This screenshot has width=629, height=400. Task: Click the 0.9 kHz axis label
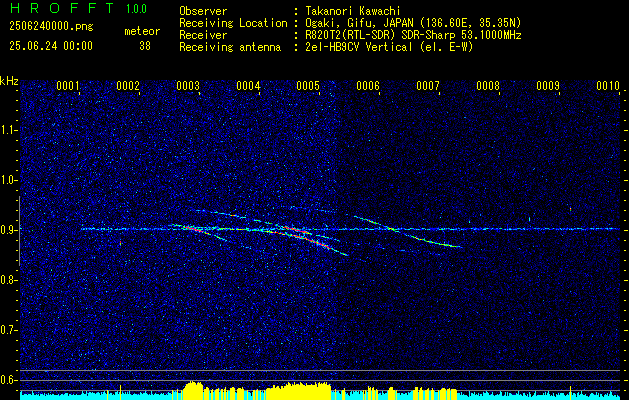coord(8,230)
